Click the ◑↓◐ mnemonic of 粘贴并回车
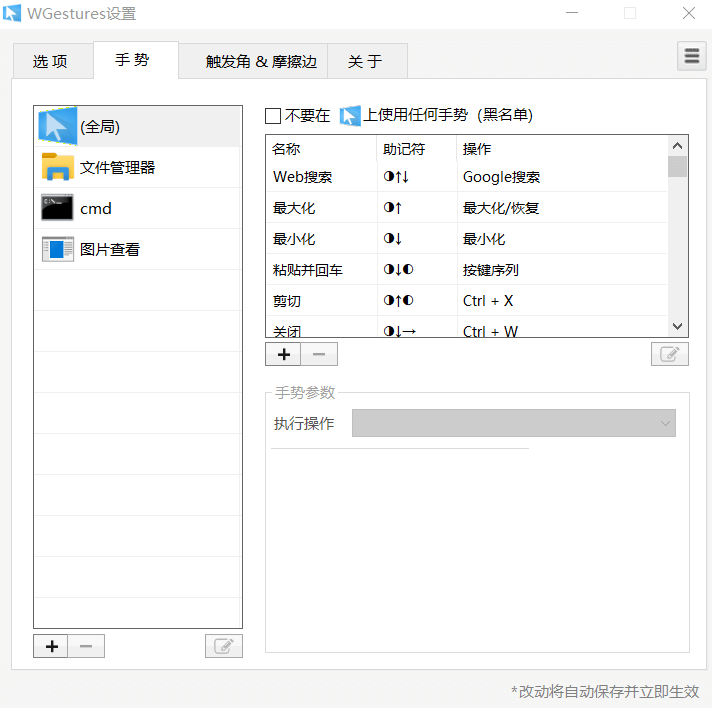Viewport: 712px width, 708px height. [x=398, y=270]
